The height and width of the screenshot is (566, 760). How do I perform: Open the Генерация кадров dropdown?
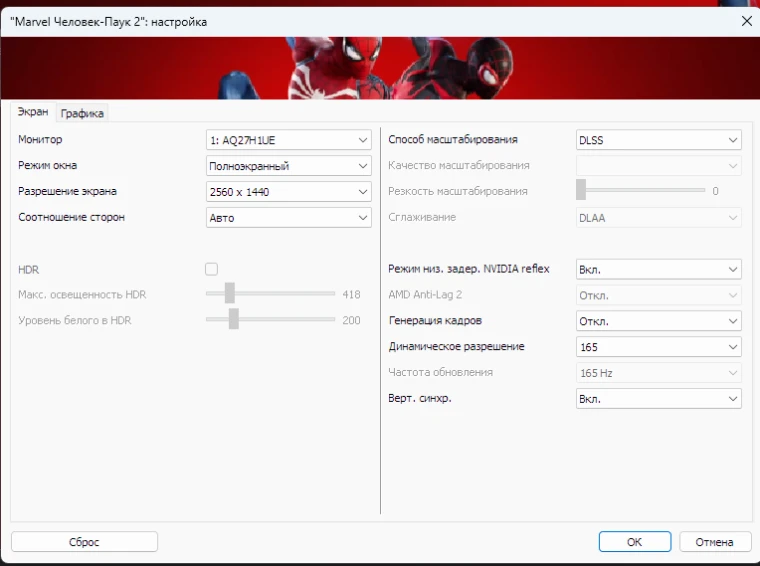click(659, 321)
